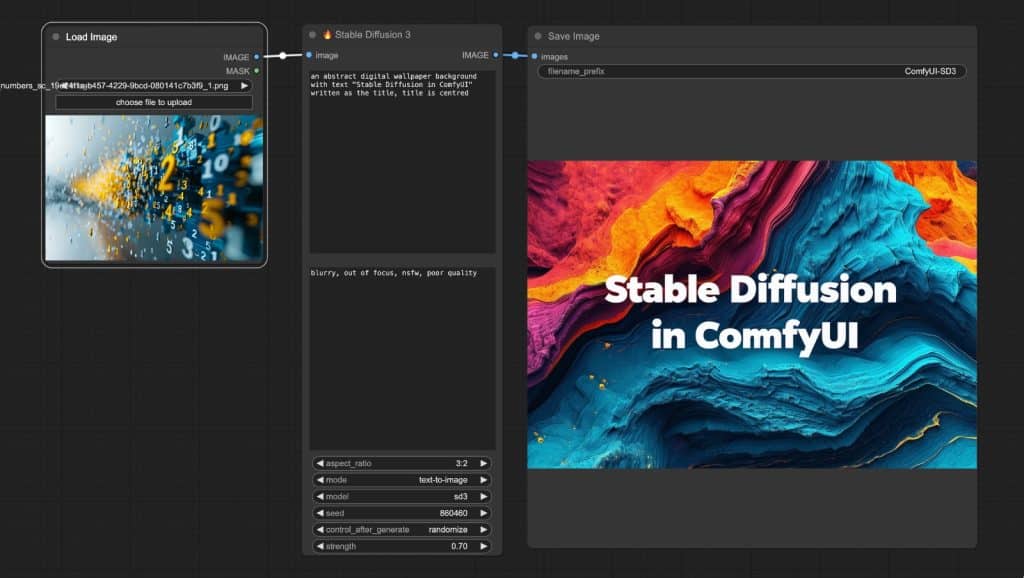Decrease the seed with its left arrow
The image size is (1024, 578).
[x=320, y=513]
